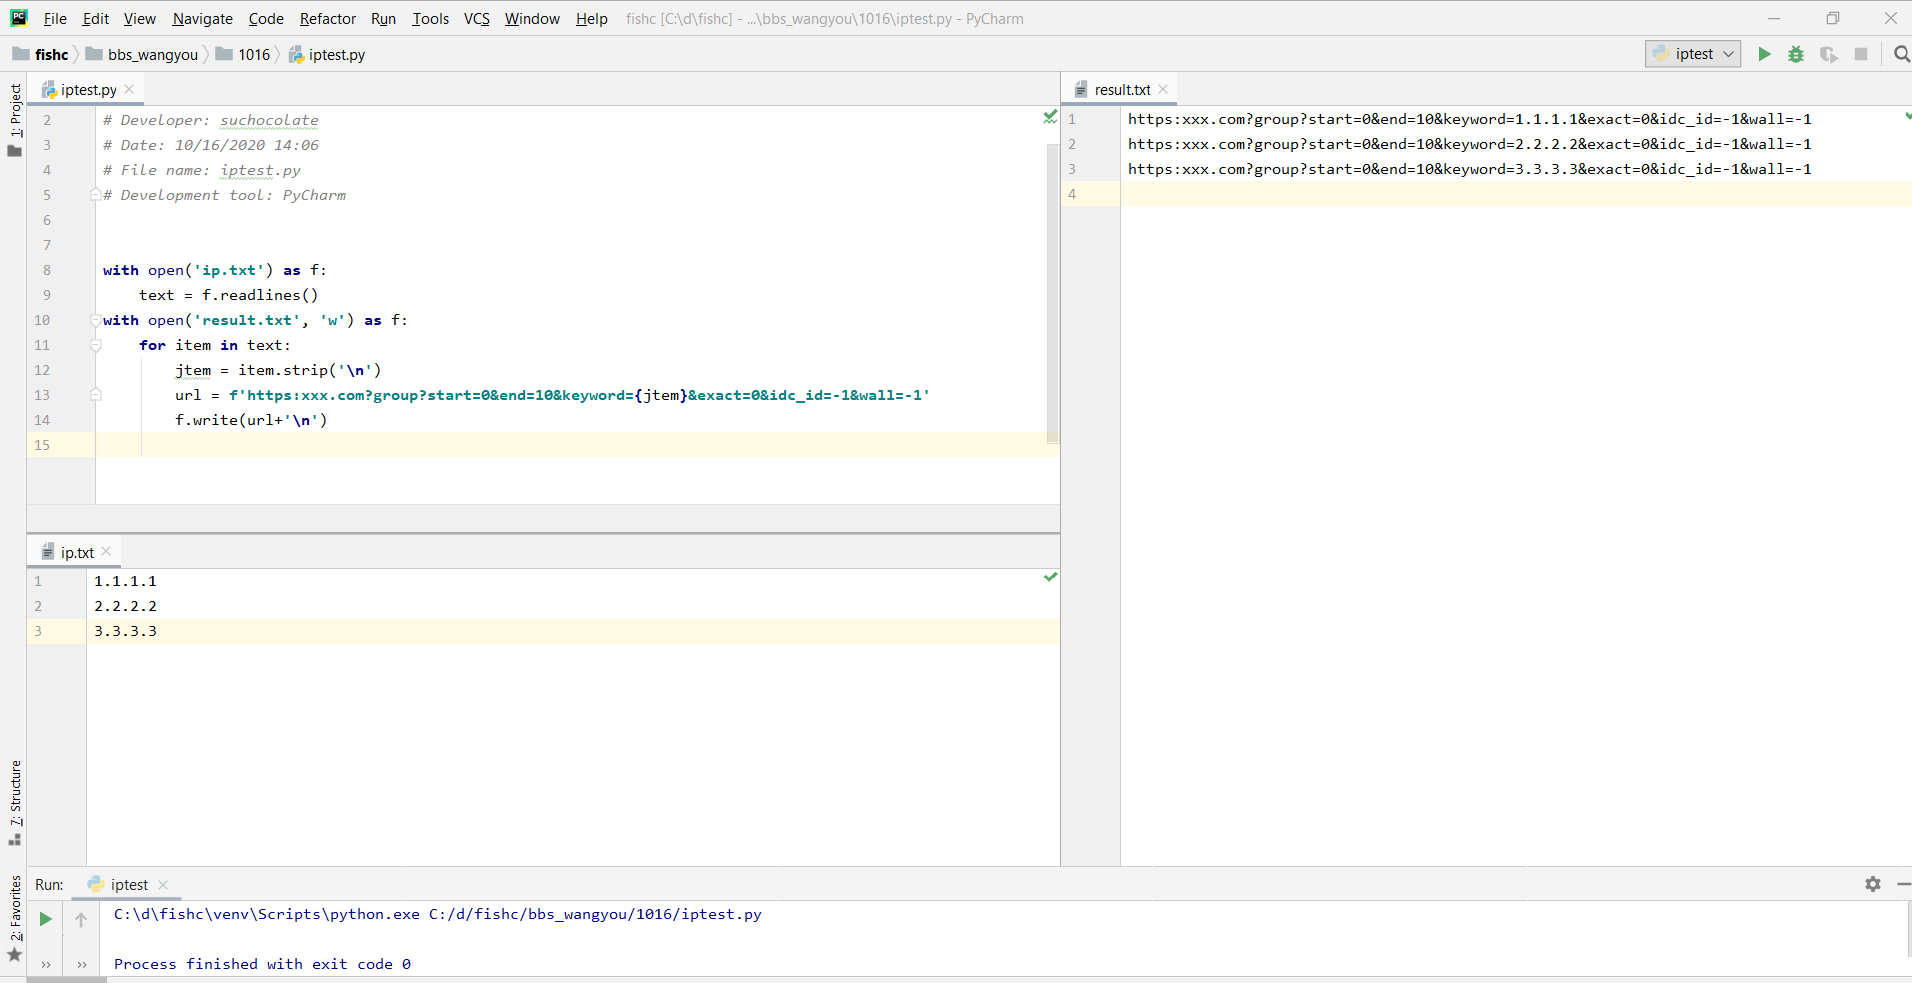
Task: Open Run panel settings gear
Action: coord(1873,884)
